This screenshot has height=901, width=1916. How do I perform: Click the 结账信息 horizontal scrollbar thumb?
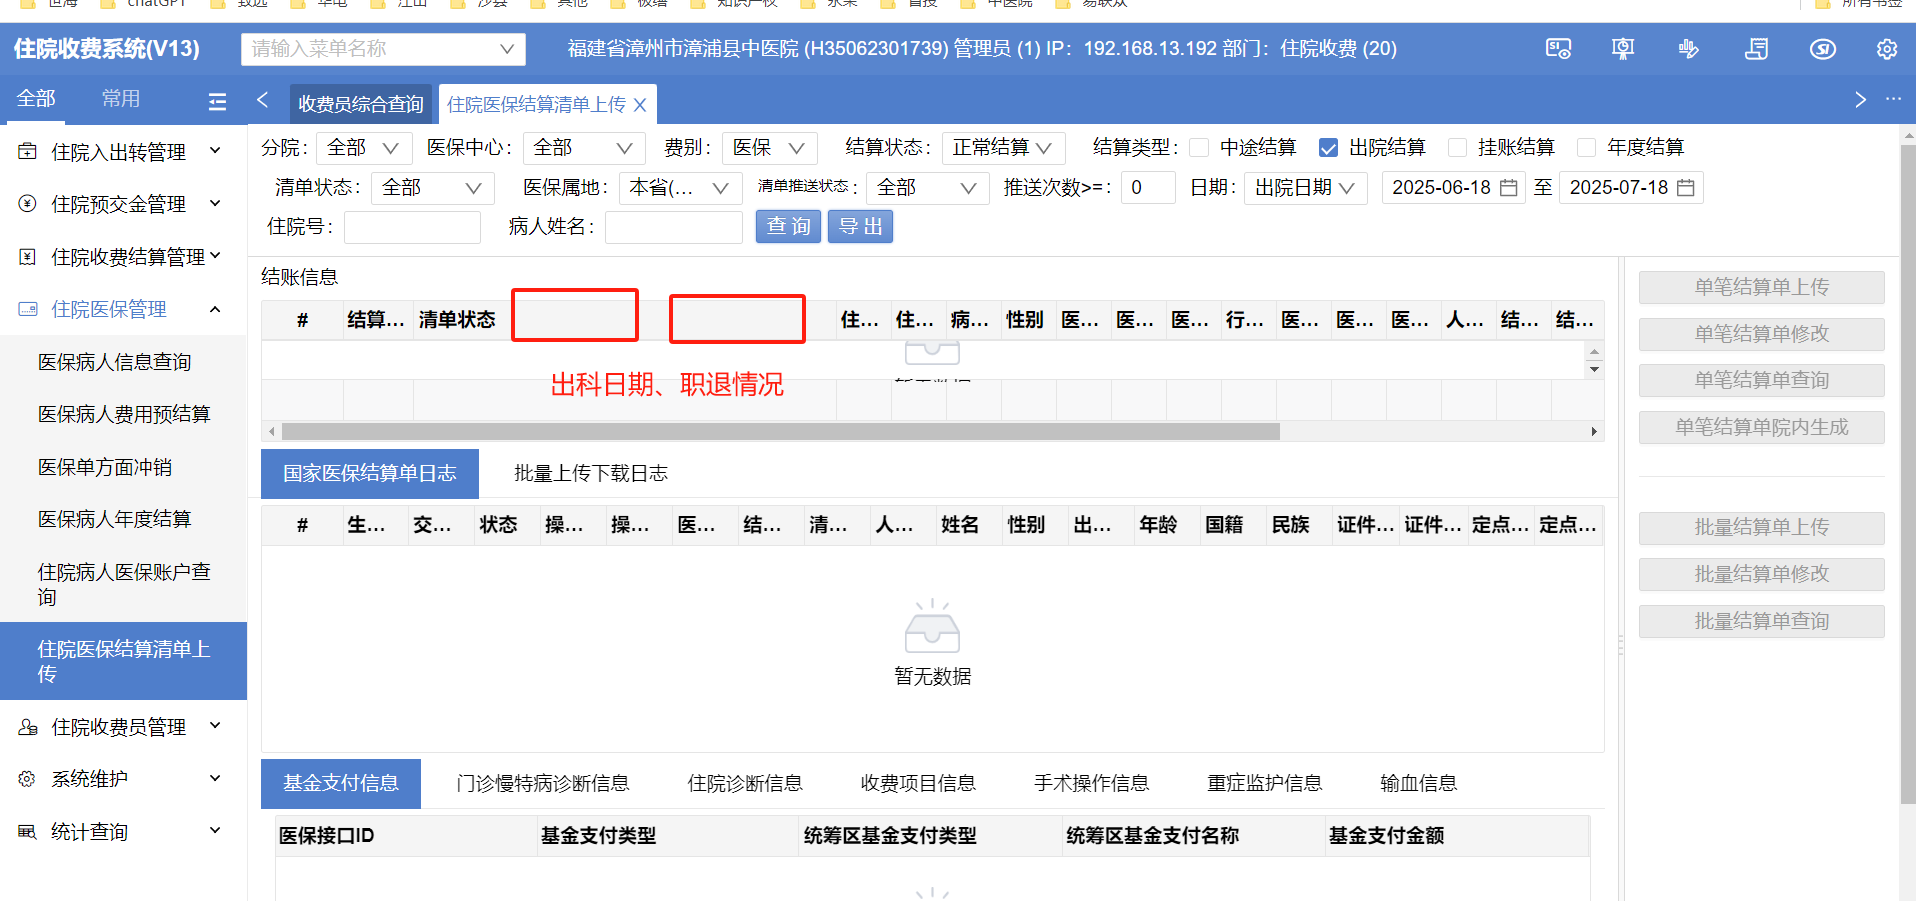(780, 432)
